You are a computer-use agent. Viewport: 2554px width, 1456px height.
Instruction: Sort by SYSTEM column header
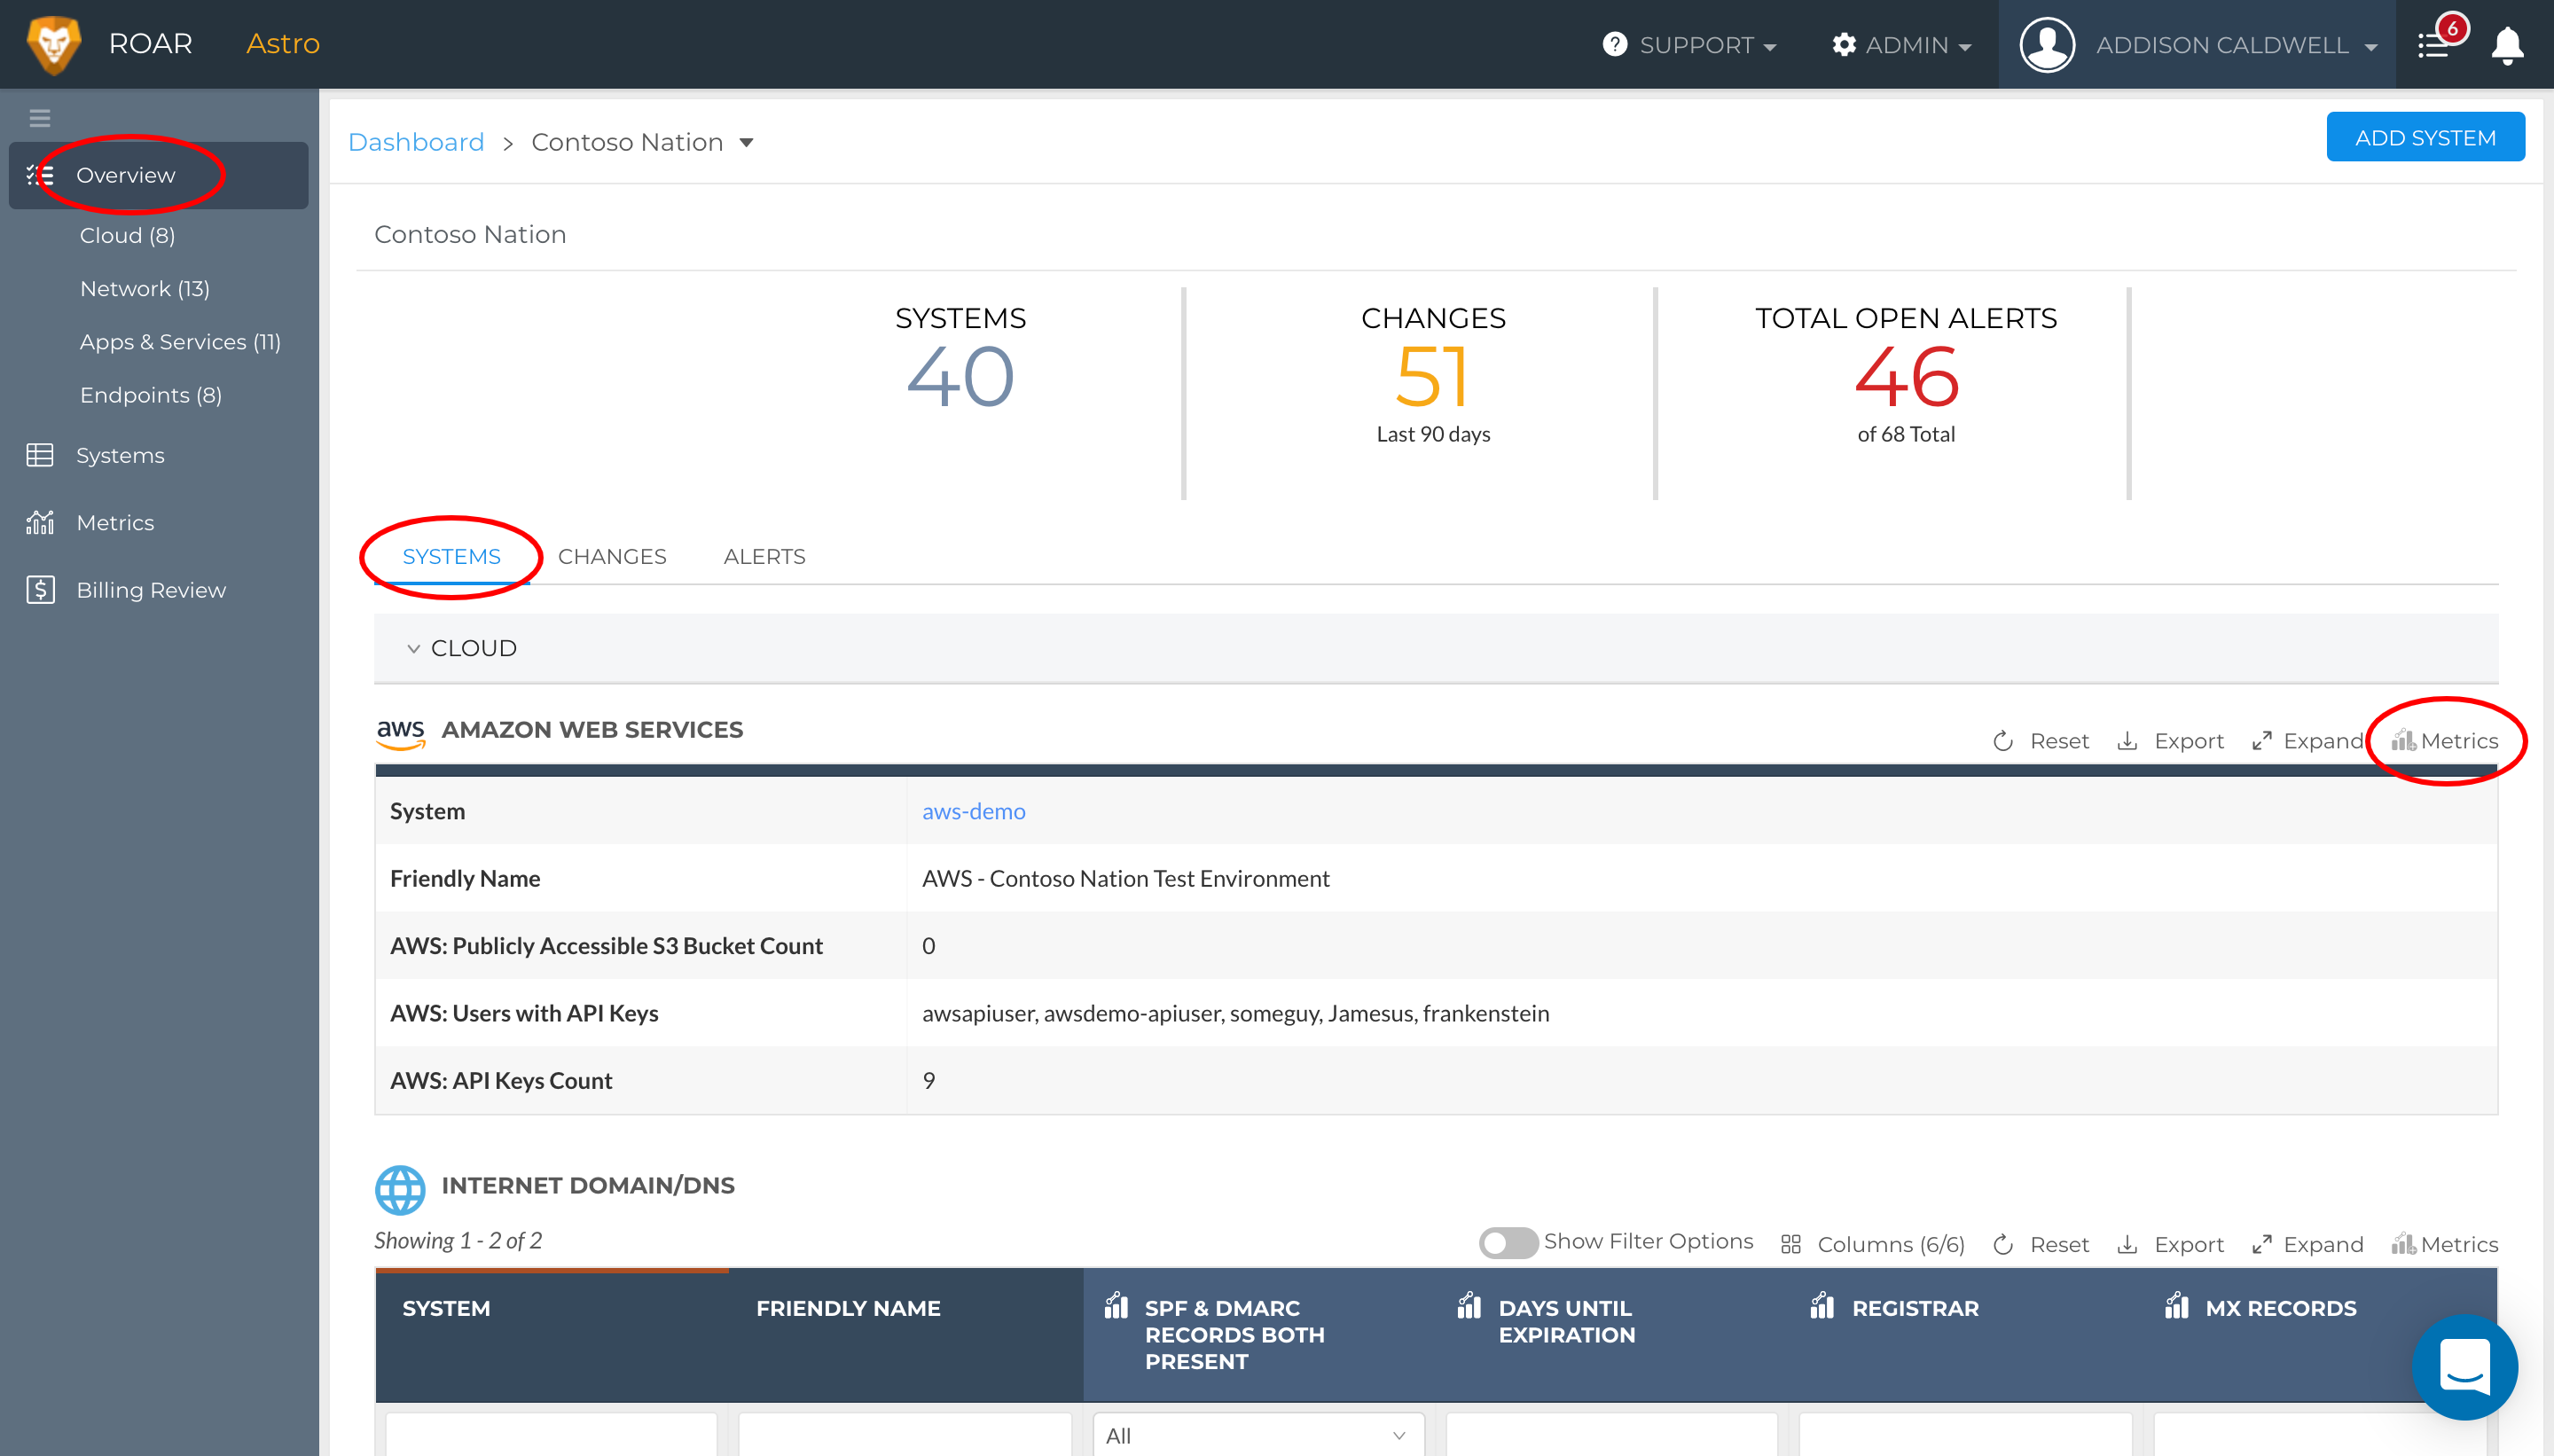point(446,1308)
